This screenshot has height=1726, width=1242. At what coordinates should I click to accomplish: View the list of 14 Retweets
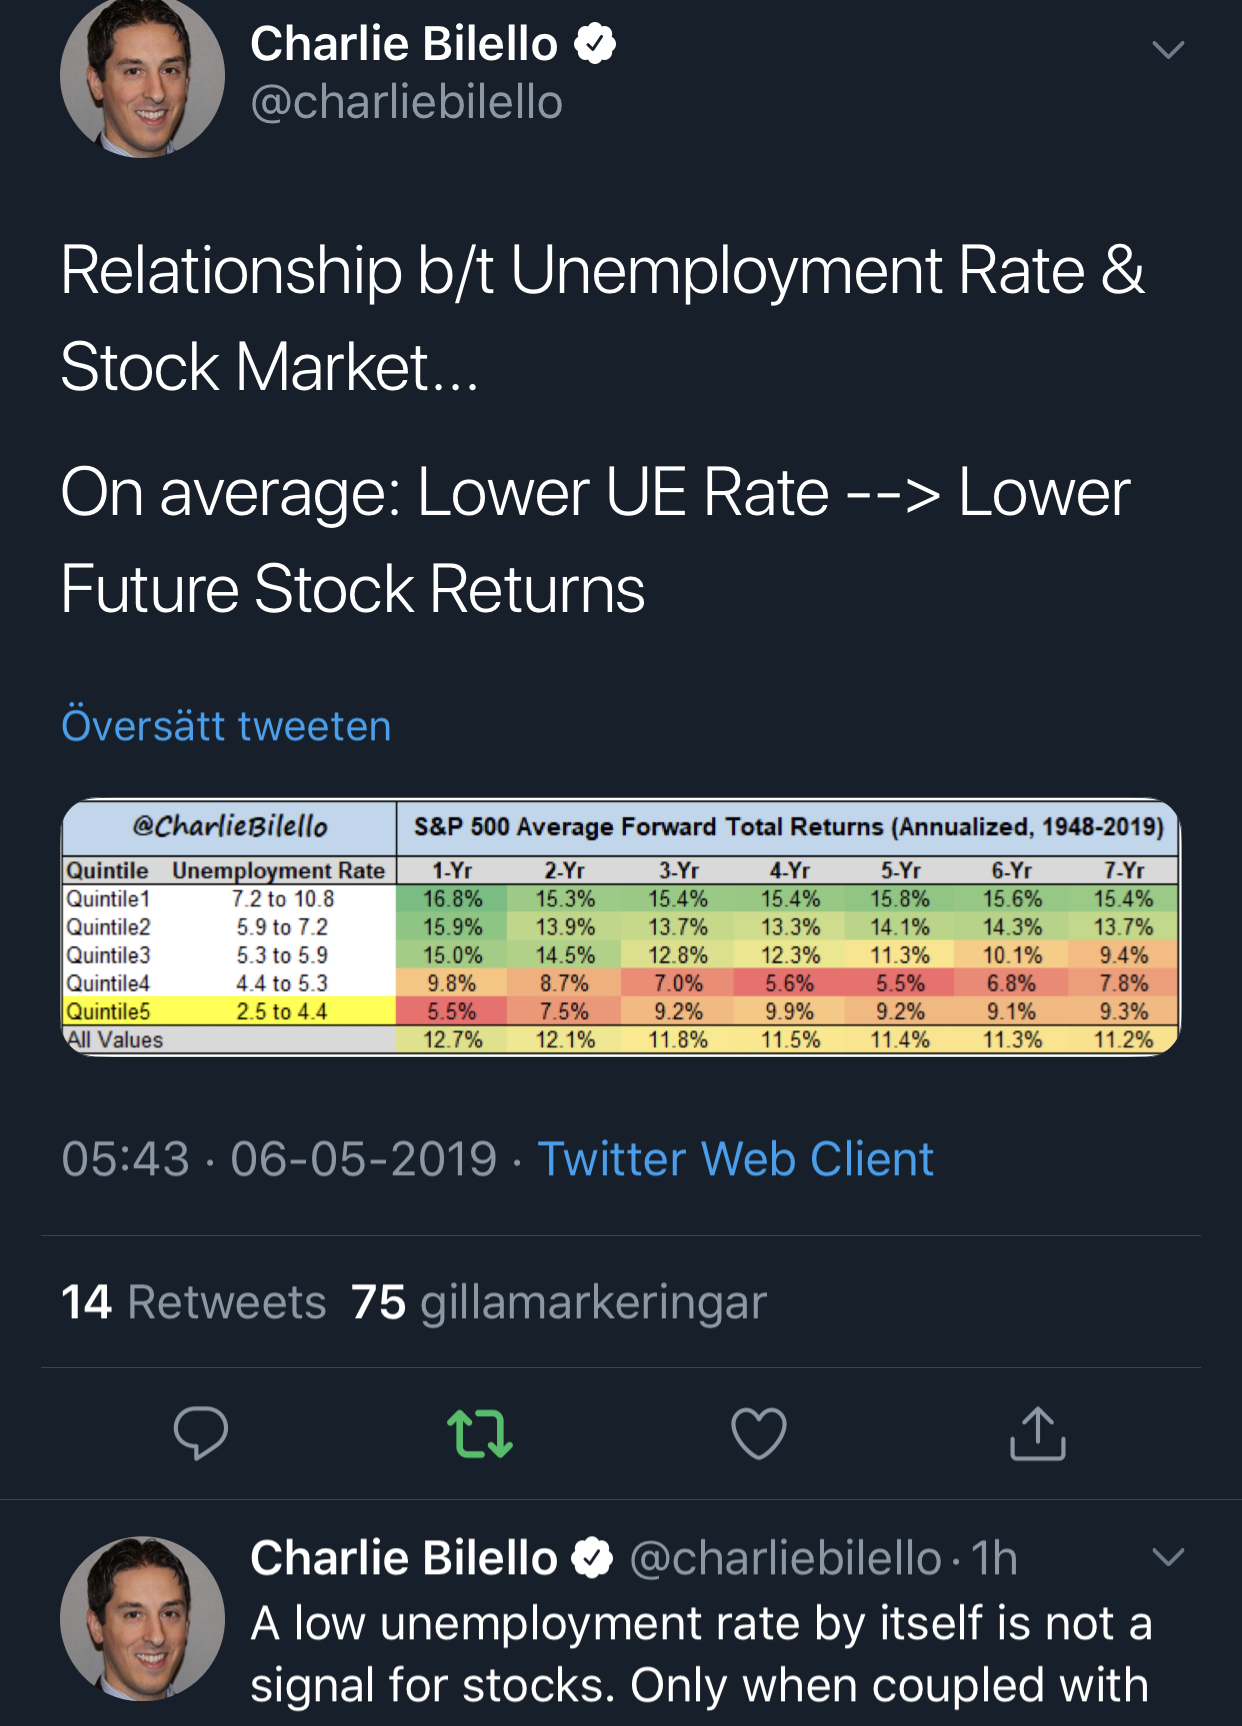[x=194, y=1302]
